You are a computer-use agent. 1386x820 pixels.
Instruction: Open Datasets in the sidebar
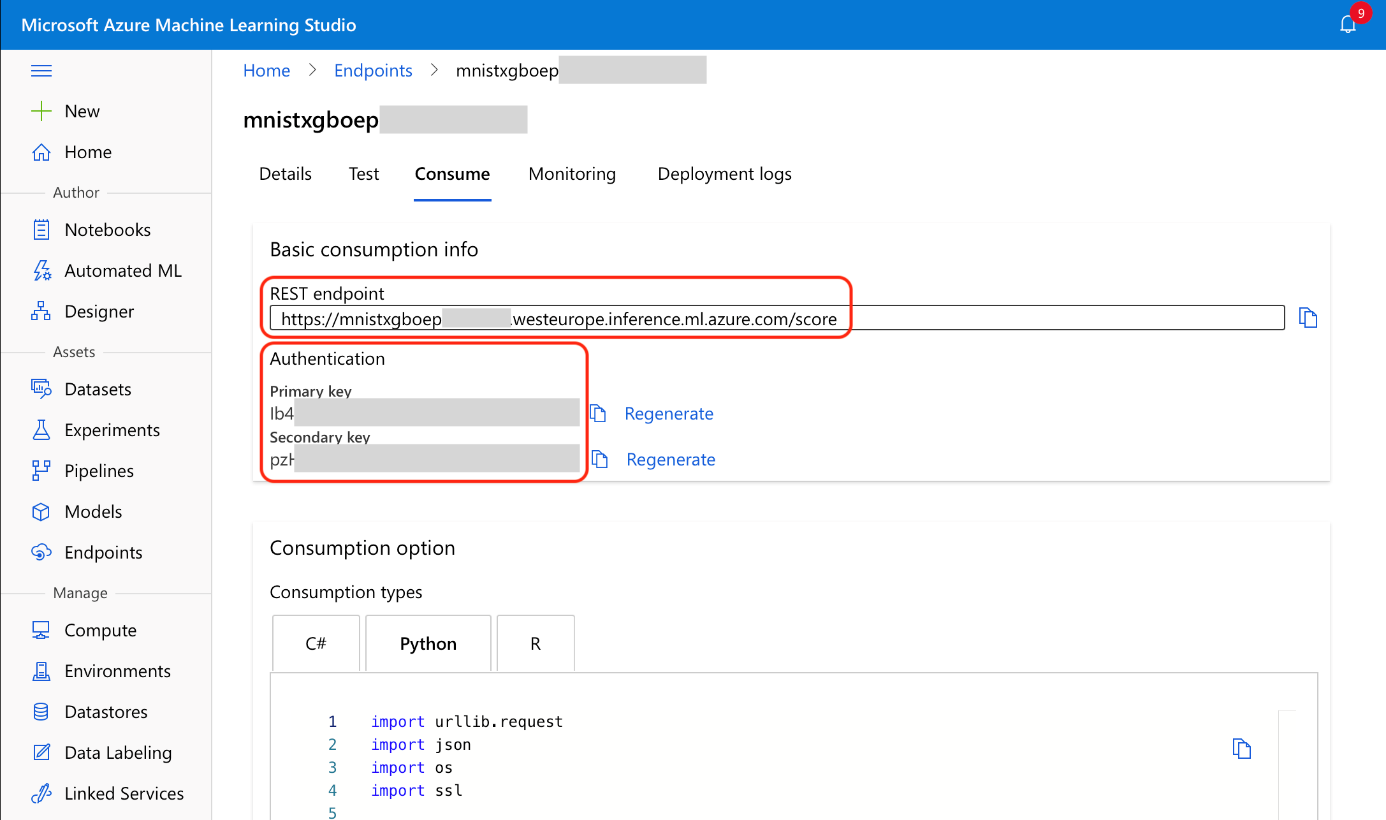(98, 389)
